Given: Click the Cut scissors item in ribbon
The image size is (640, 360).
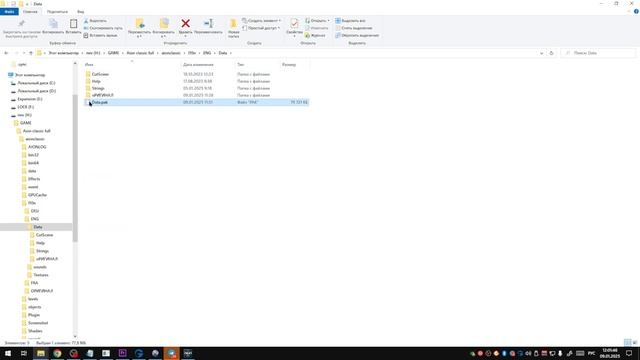Looking at the screenshot, I should point(95,20).
